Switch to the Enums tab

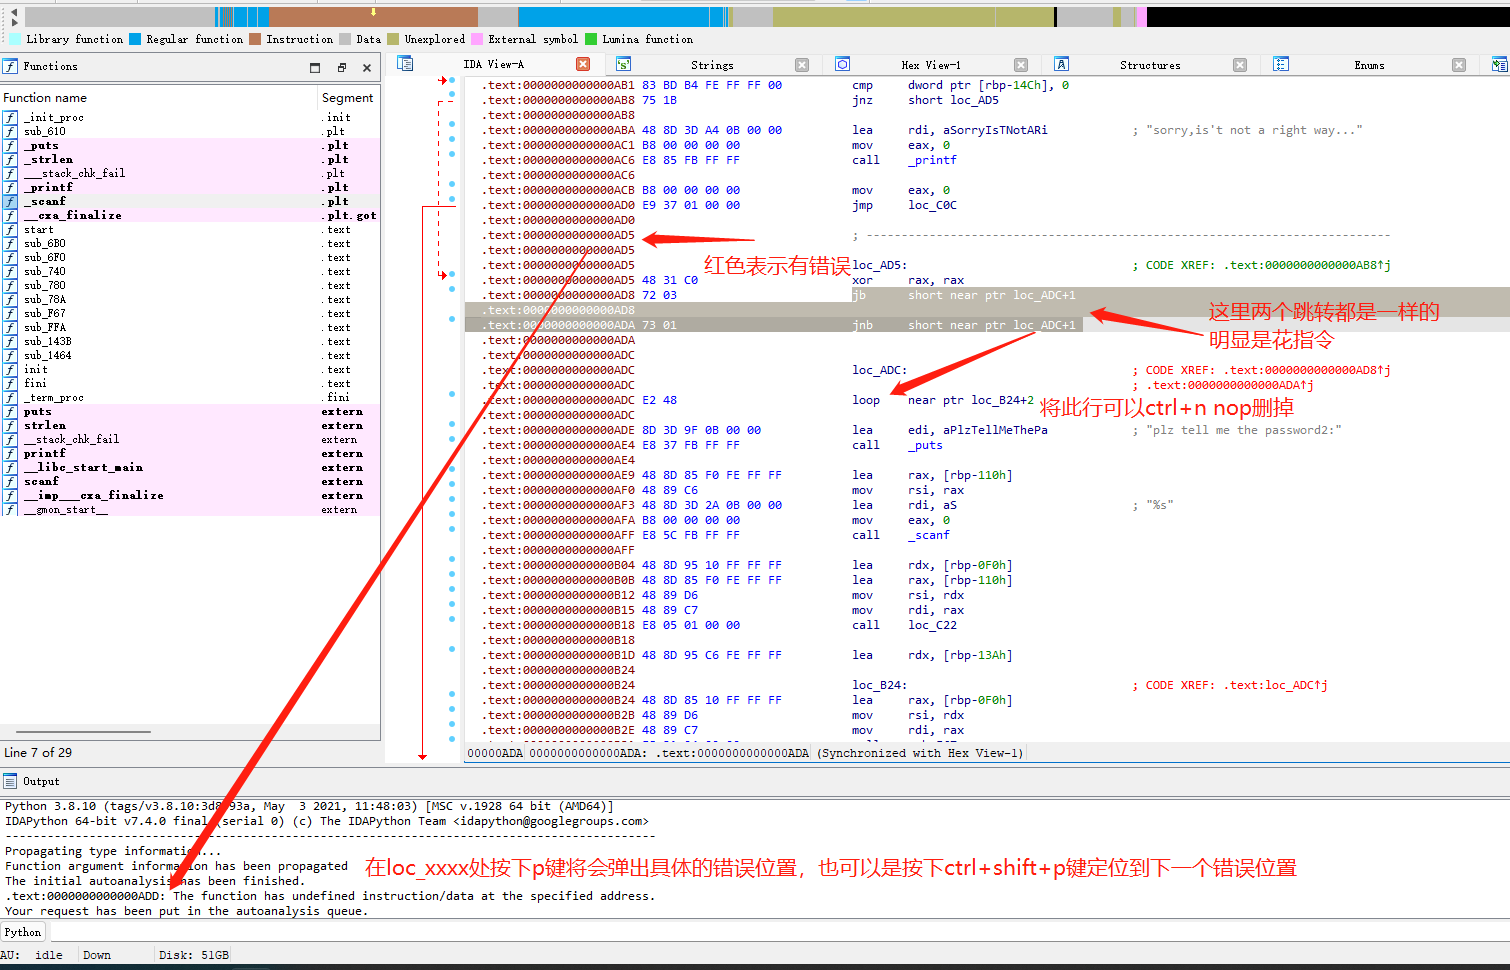1369,64
